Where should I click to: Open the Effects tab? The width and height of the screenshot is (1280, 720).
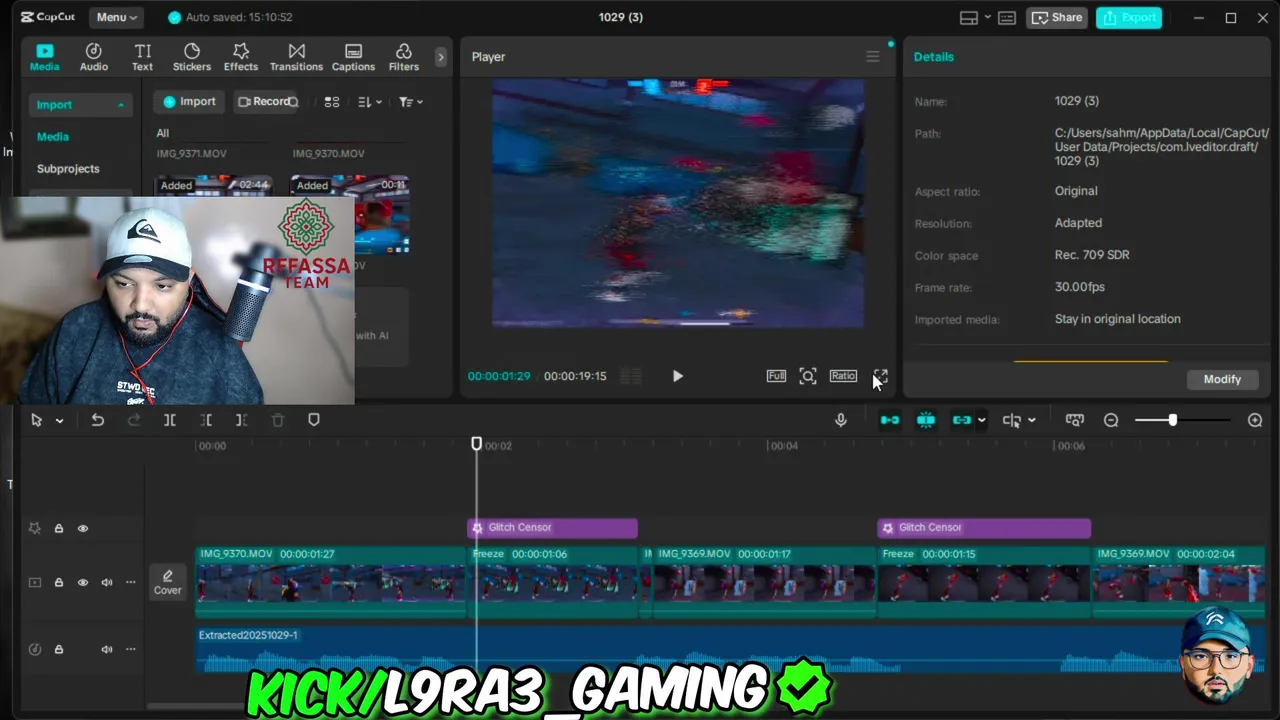point(241,57)
